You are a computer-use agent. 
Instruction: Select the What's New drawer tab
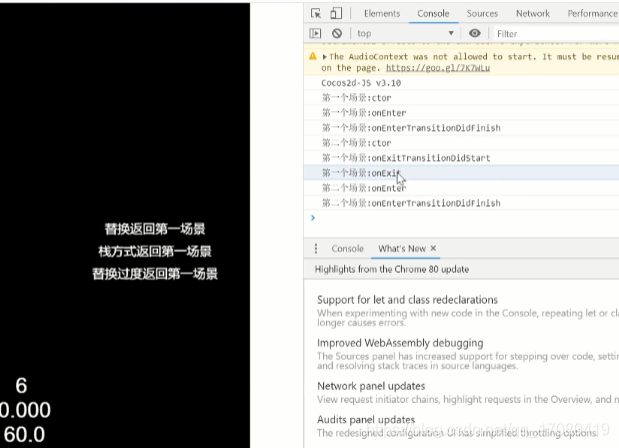[402, 249]
